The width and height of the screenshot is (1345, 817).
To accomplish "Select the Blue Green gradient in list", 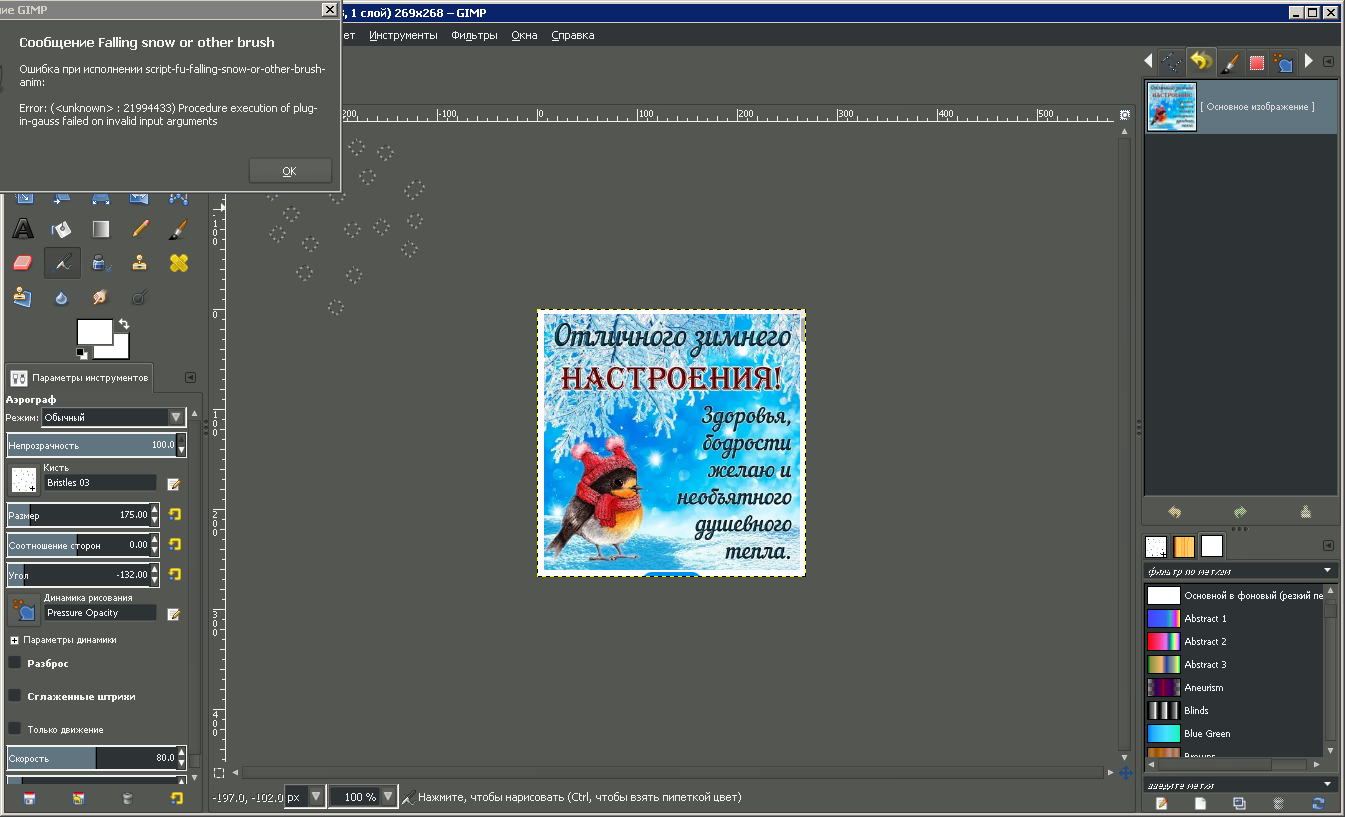I will click(x=1206, y=734).
